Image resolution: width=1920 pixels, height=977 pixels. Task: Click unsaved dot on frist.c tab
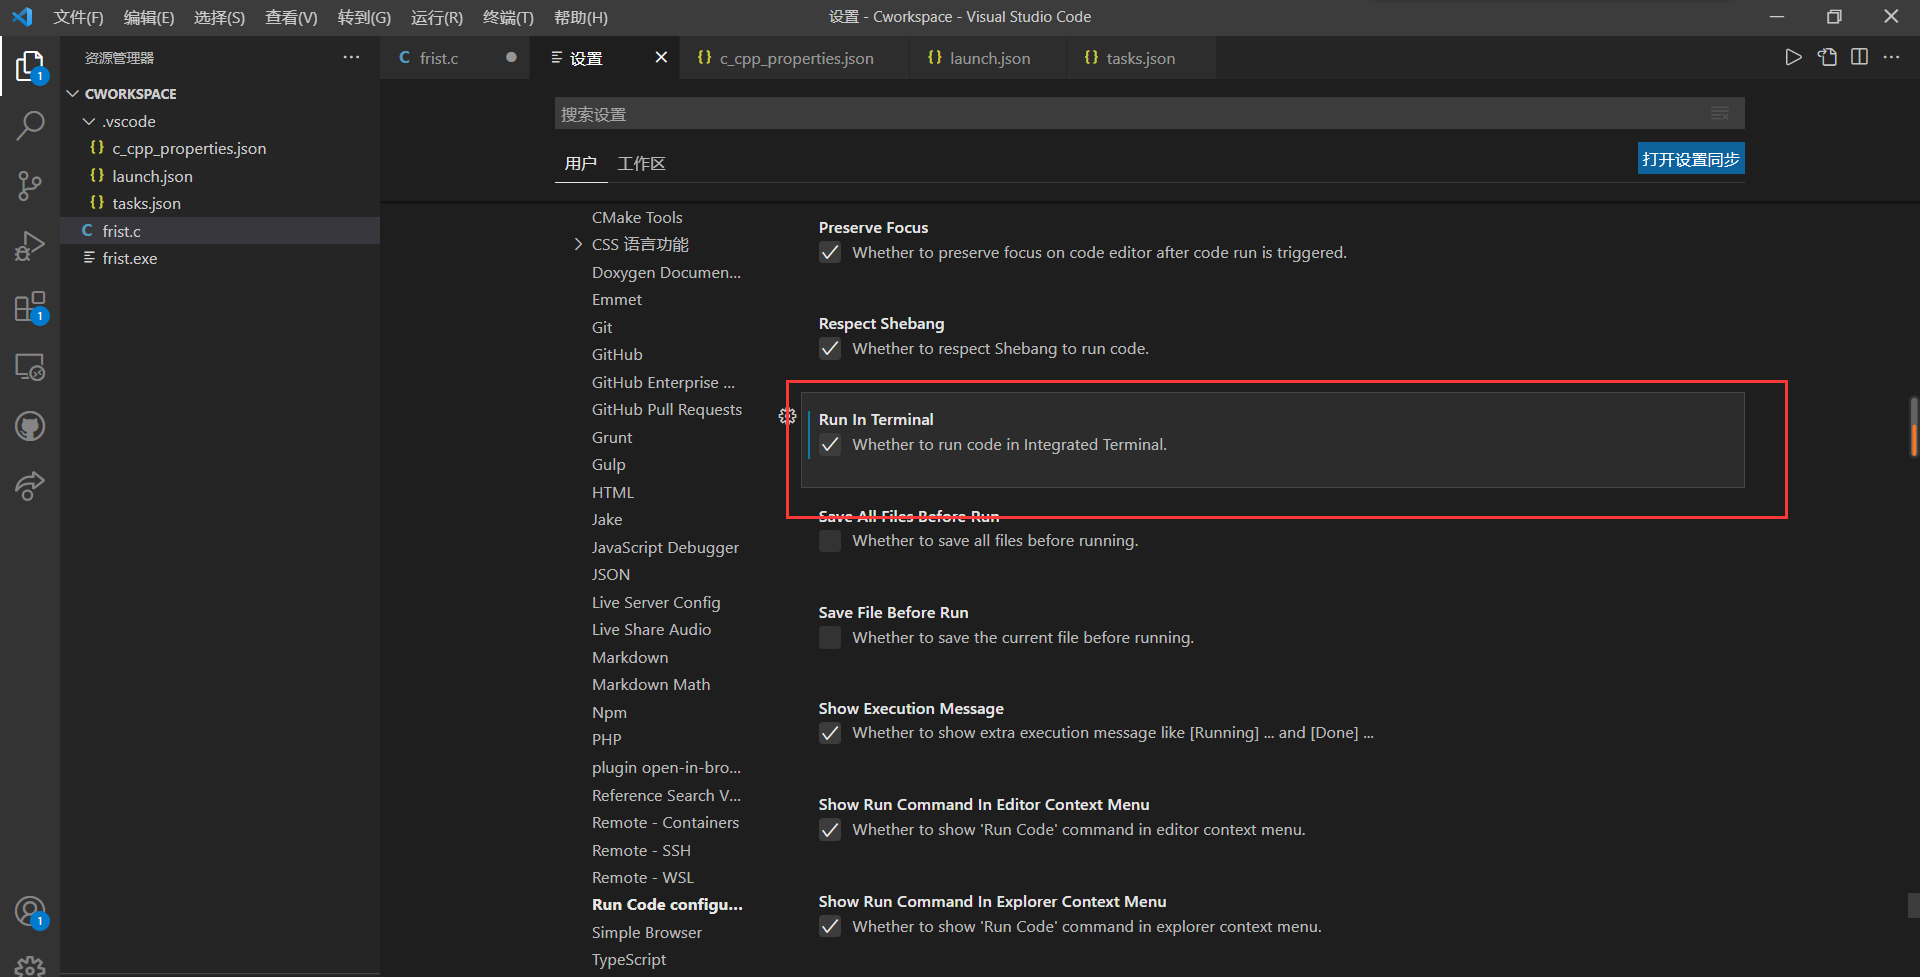[511, 57]
